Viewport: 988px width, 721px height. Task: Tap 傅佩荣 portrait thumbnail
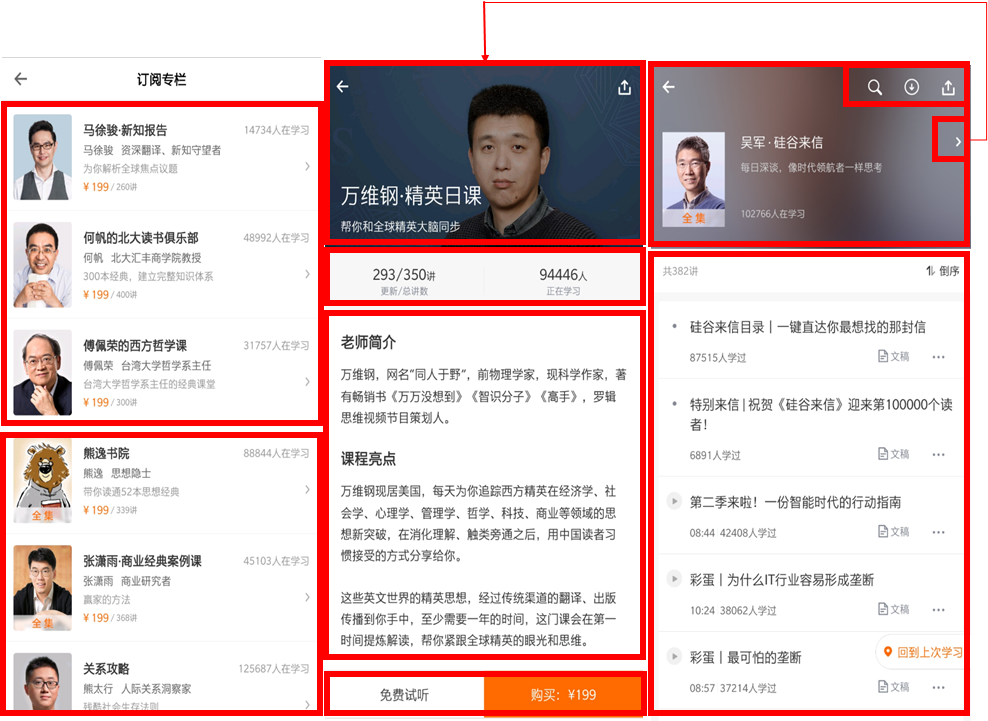click(x=42, y=372)
